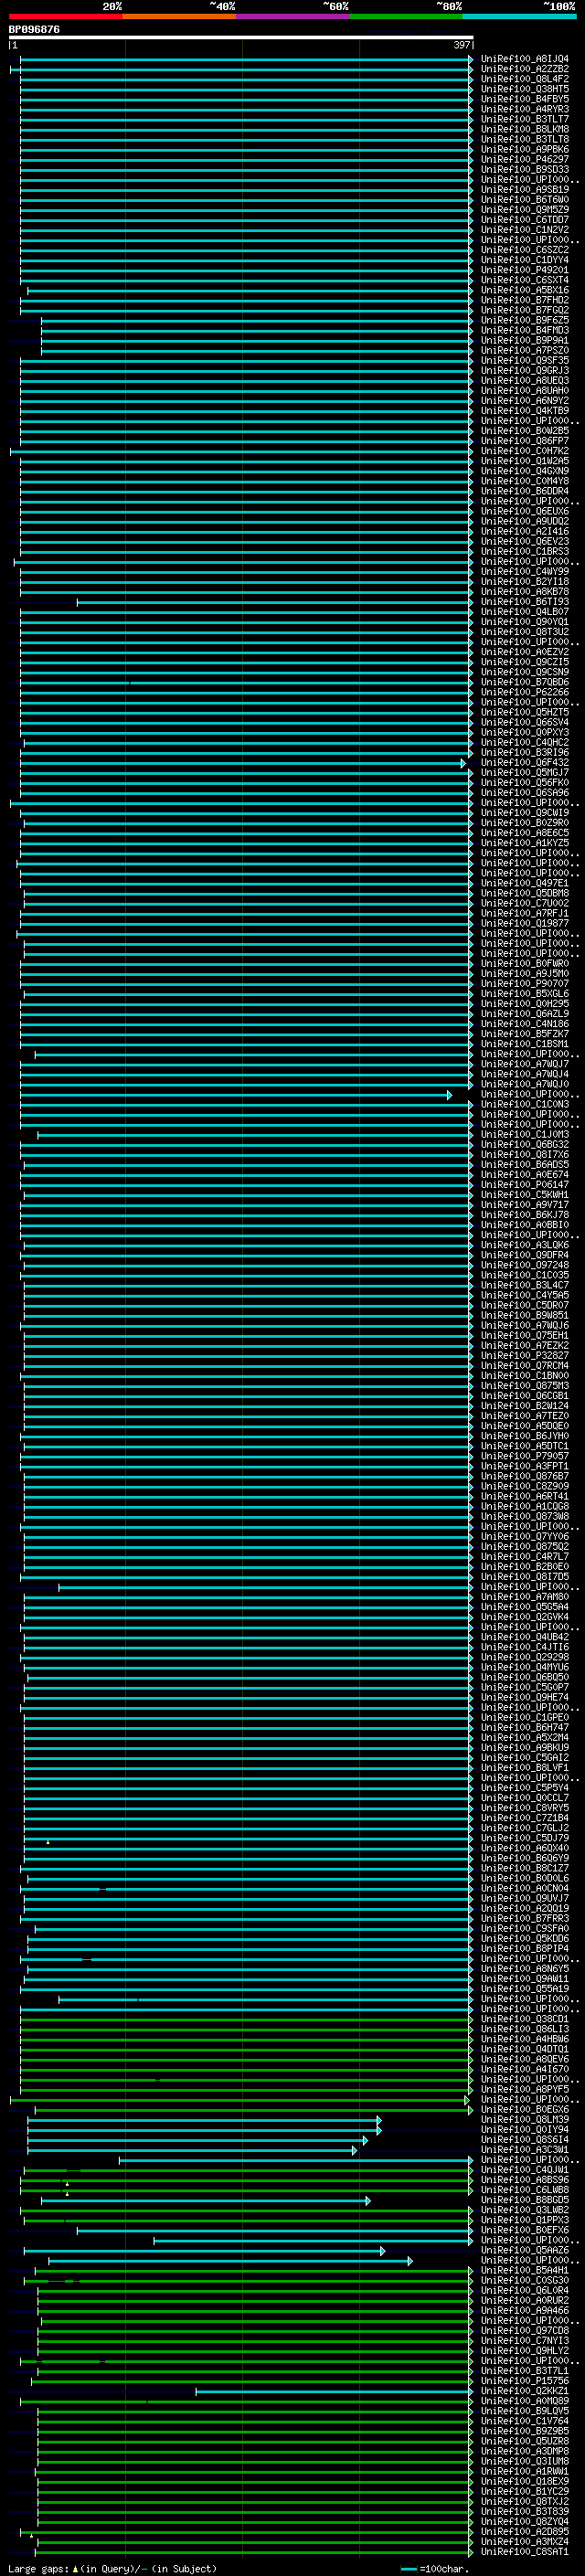Image resolution: width=585 pixels, height=2576 pixels.
Task: Open hit UniRef100_B4FBY5
Action: point(524,99)
